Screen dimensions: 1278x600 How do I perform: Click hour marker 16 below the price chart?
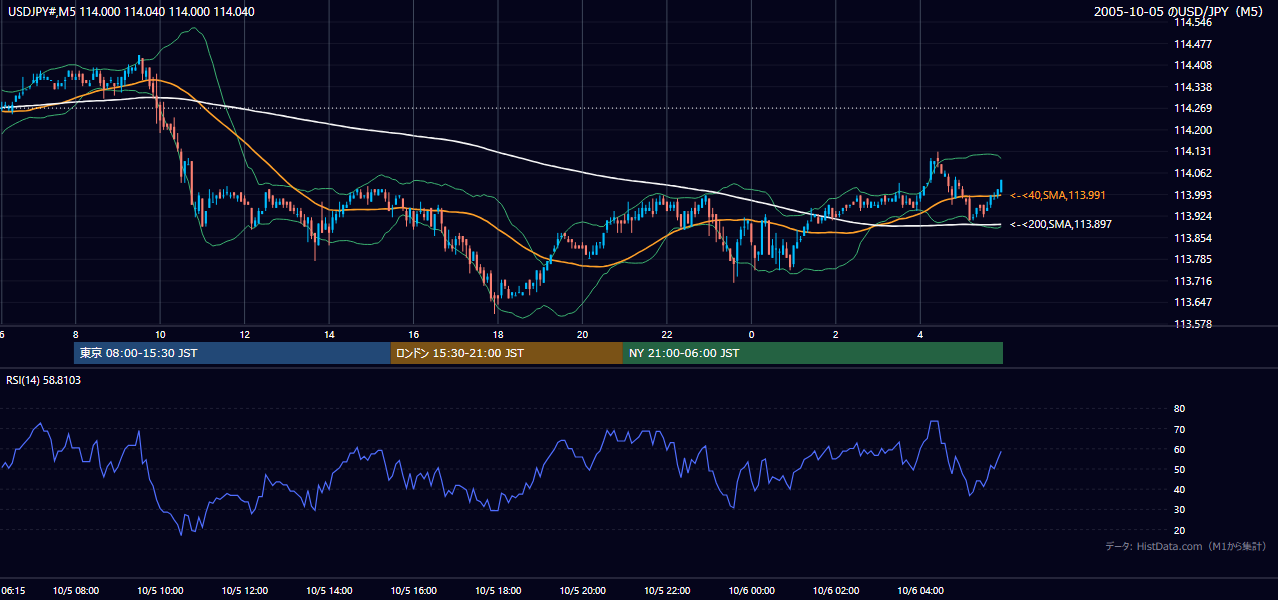click(413, 334)
